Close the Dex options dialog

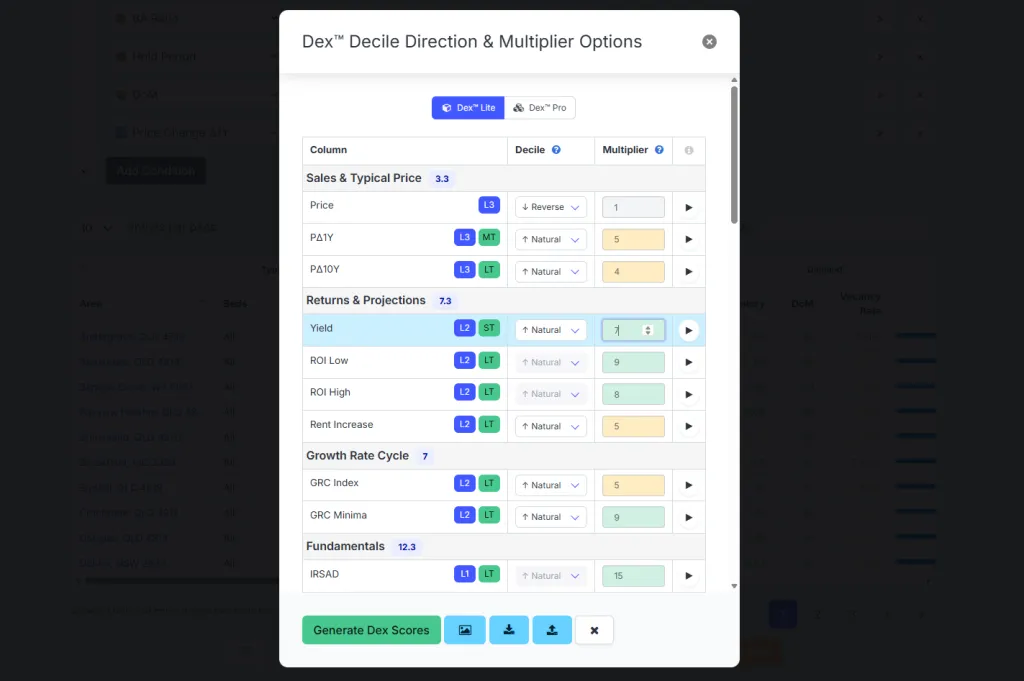tap(709, 42)
